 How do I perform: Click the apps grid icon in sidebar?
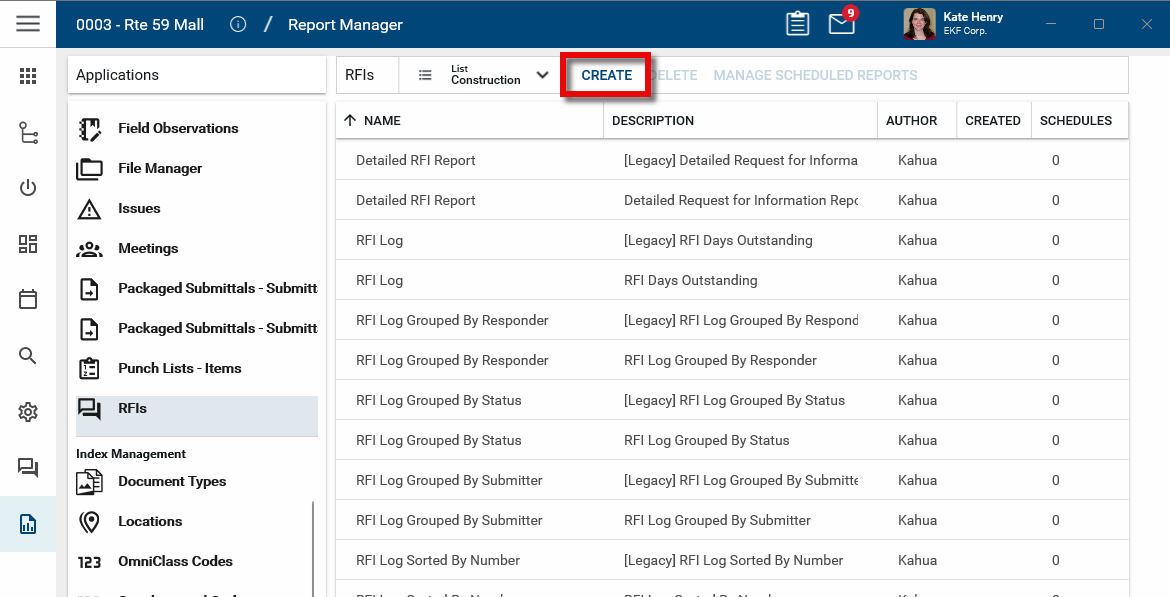click(x=28, y=76)
